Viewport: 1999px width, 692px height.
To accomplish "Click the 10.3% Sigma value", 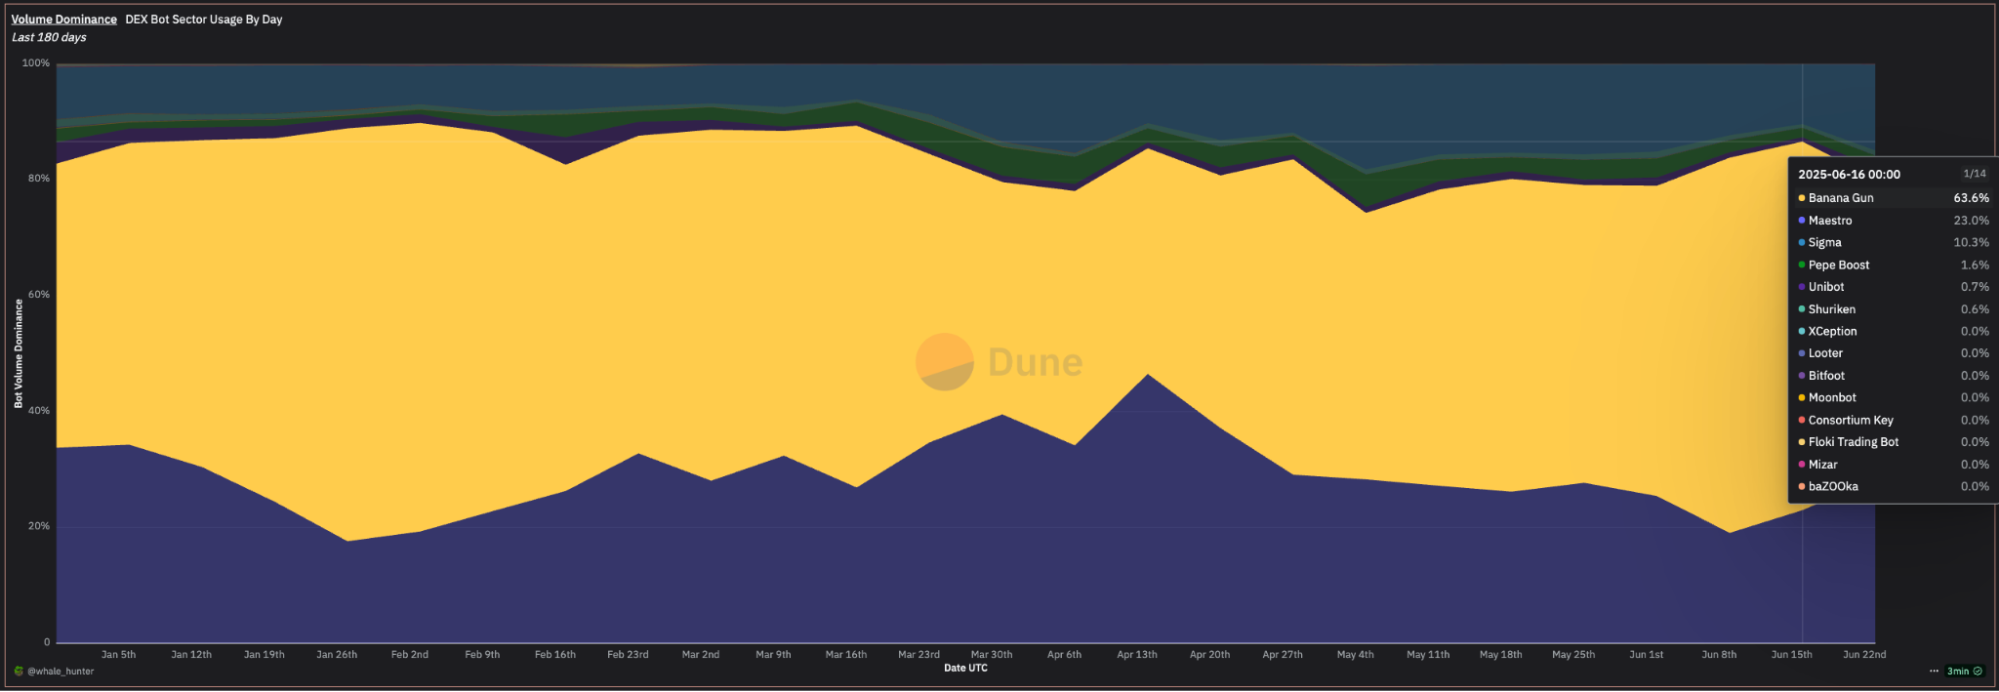I will [1971, 242].
